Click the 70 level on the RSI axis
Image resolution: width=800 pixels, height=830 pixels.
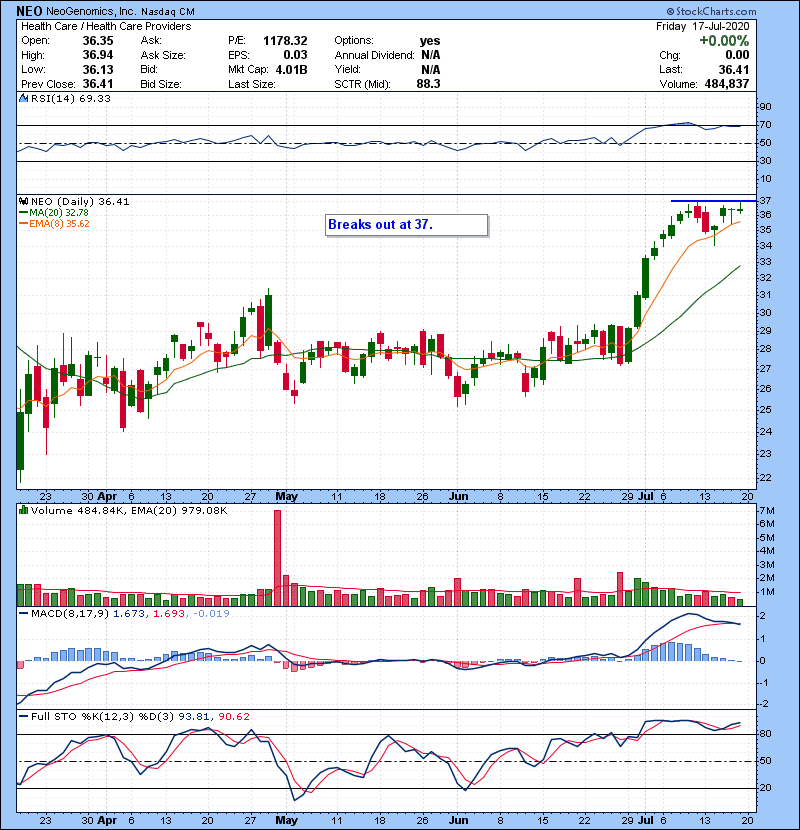(x=765, y=125)
